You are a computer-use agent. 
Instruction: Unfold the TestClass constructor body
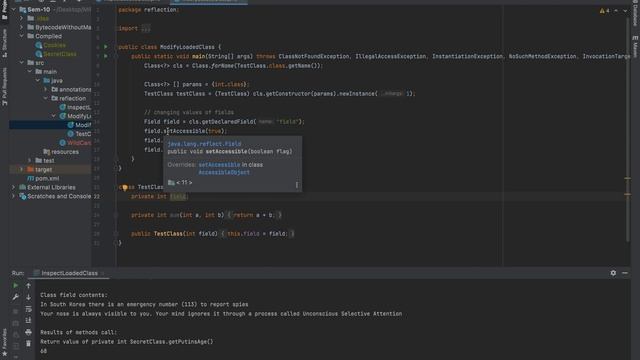click(x=257, y=233)
